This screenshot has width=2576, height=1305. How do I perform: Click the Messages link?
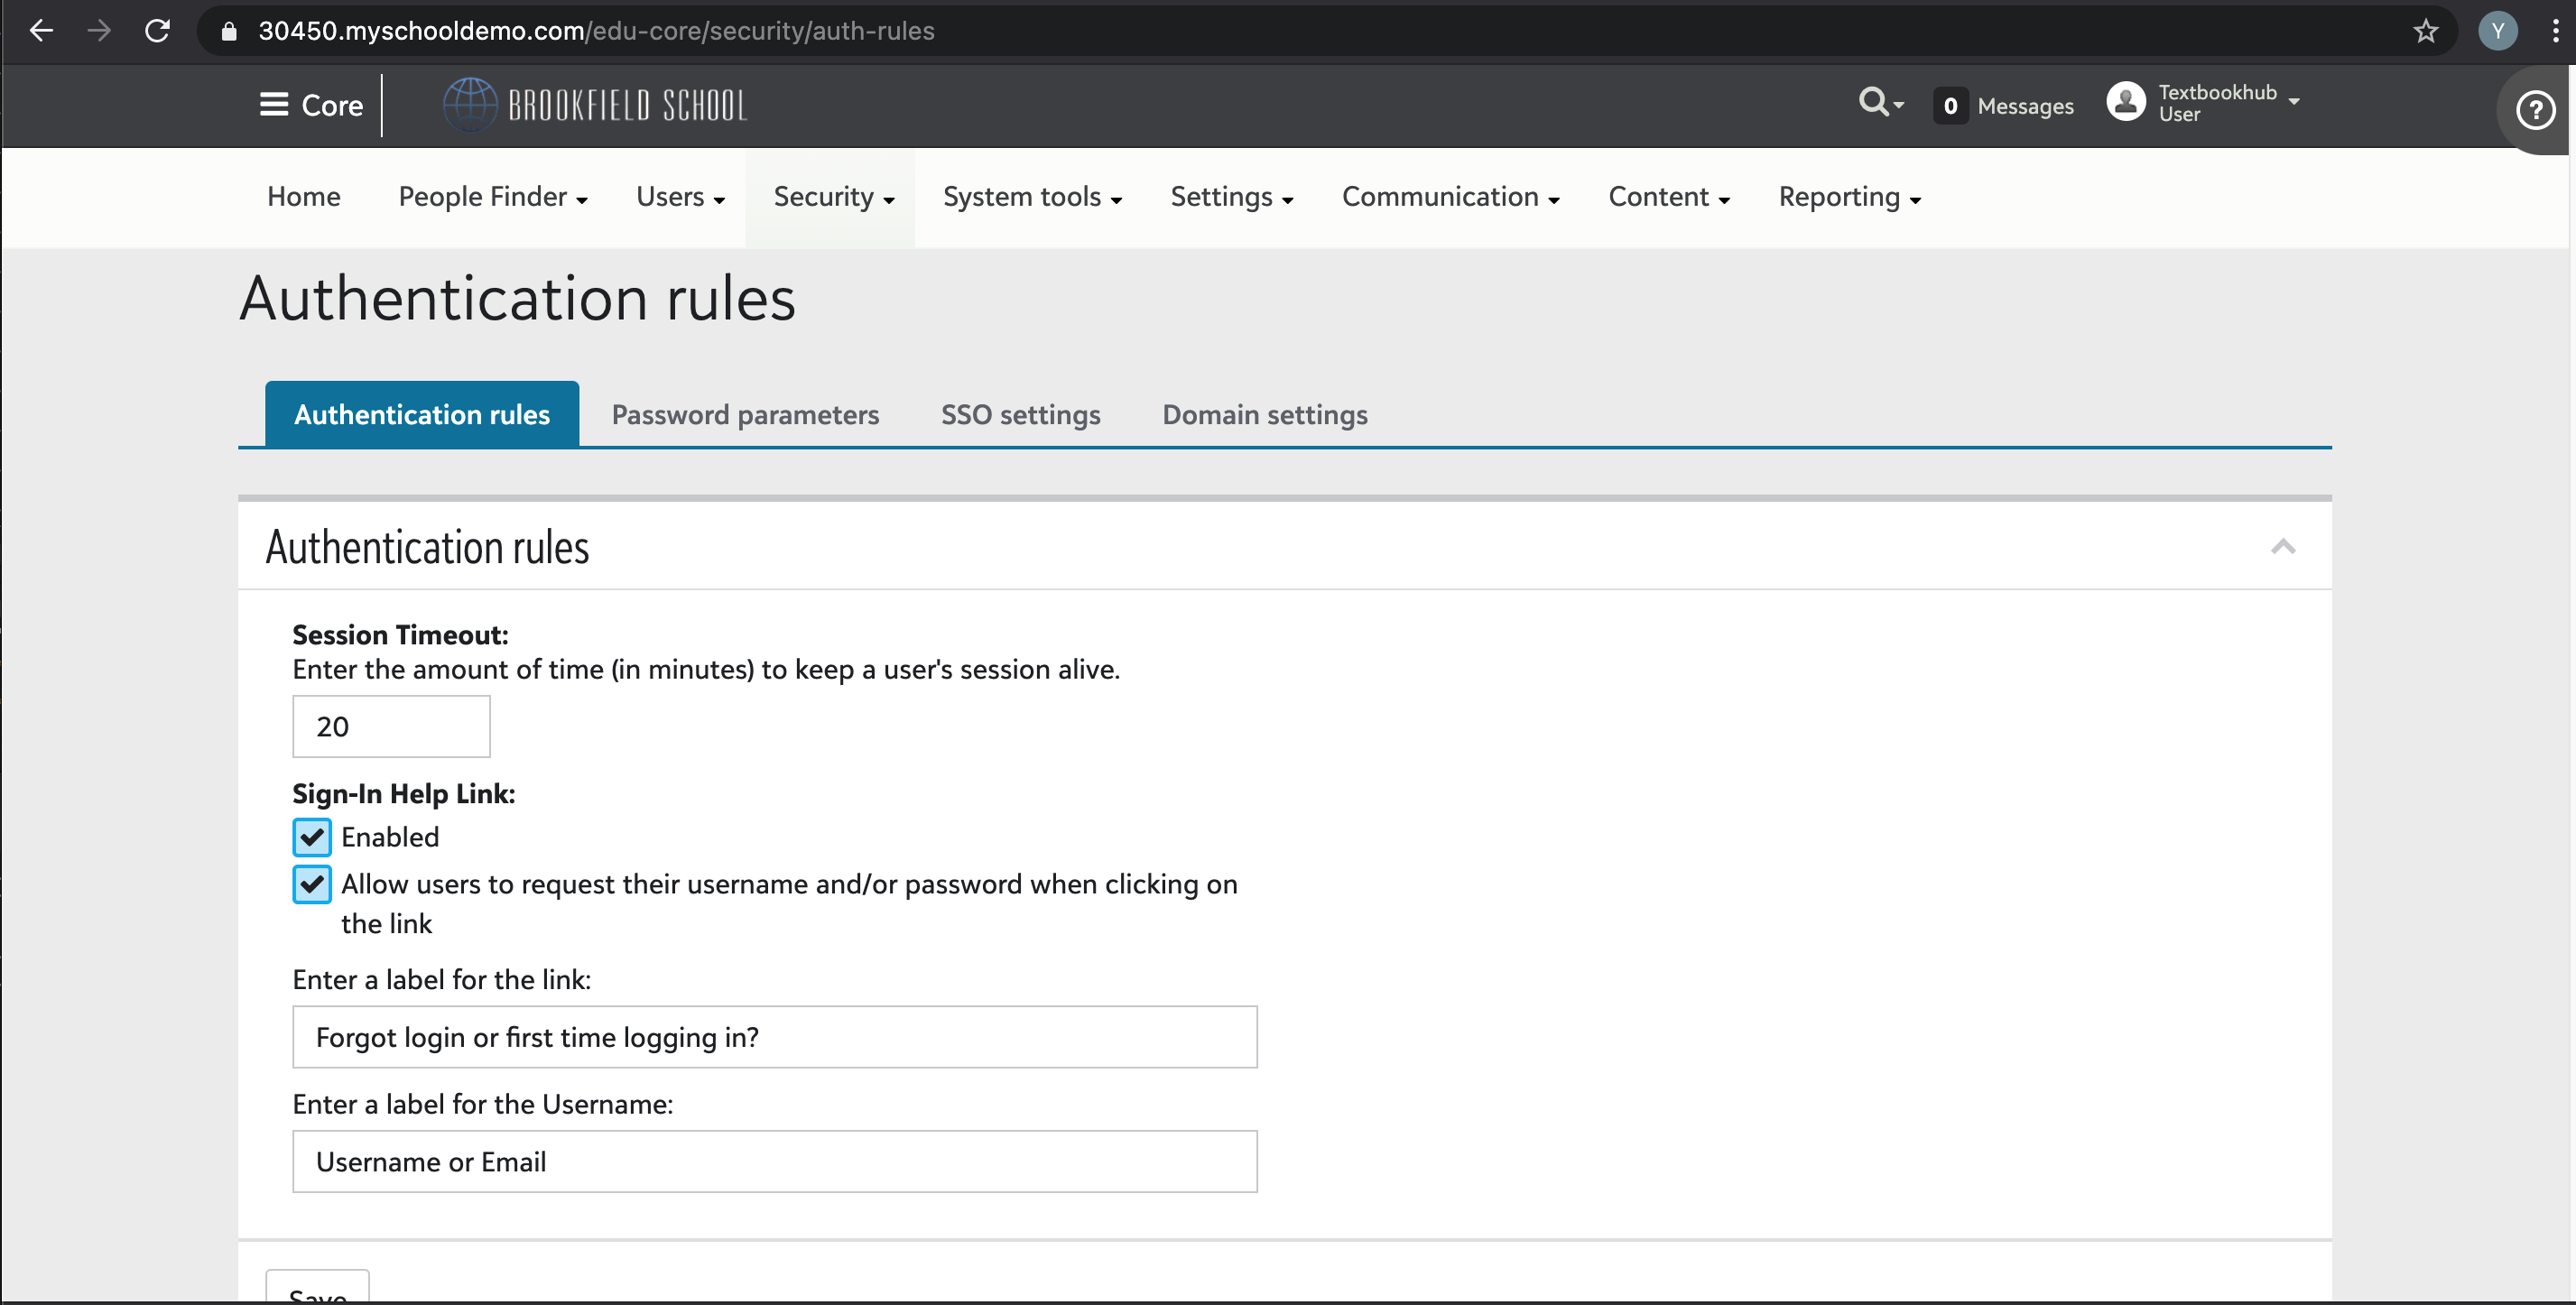[x=2024, y=106]
